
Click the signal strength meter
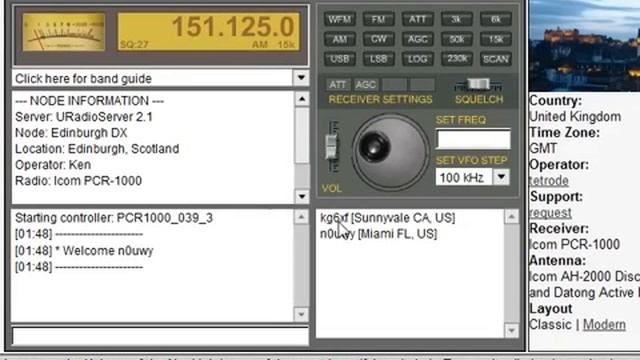coord(64,32)
